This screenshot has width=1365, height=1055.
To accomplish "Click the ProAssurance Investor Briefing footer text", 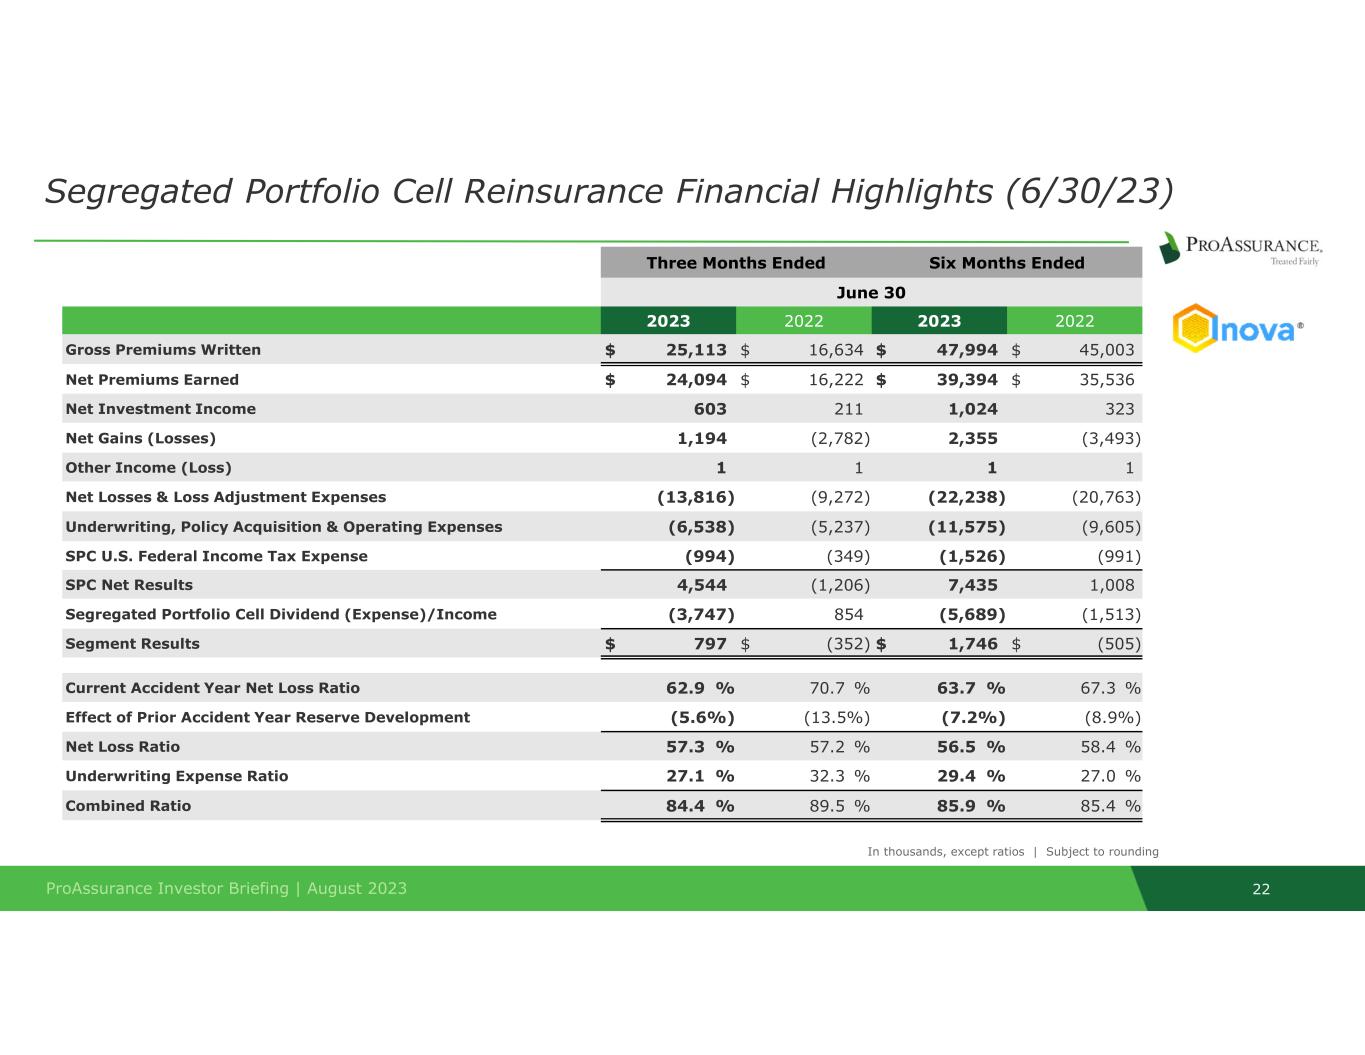I will click(227, 889).
